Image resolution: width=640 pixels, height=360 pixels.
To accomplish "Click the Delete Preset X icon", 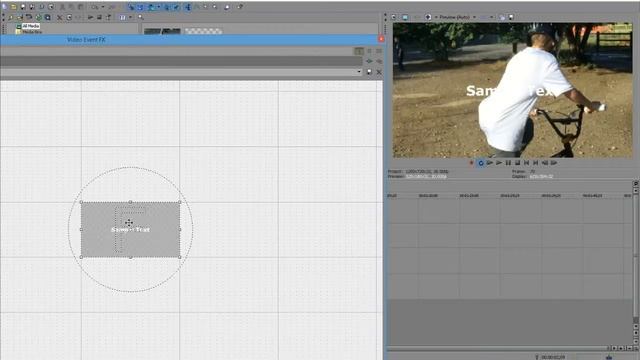I will click(379, 72).
